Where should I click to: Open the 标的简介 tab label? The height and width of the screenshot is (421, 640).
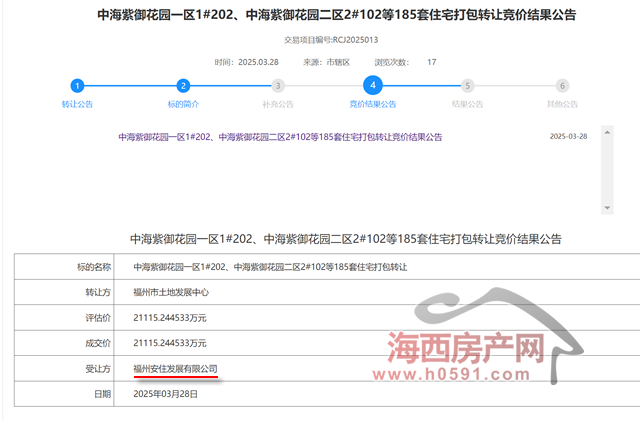click(183, 104)
